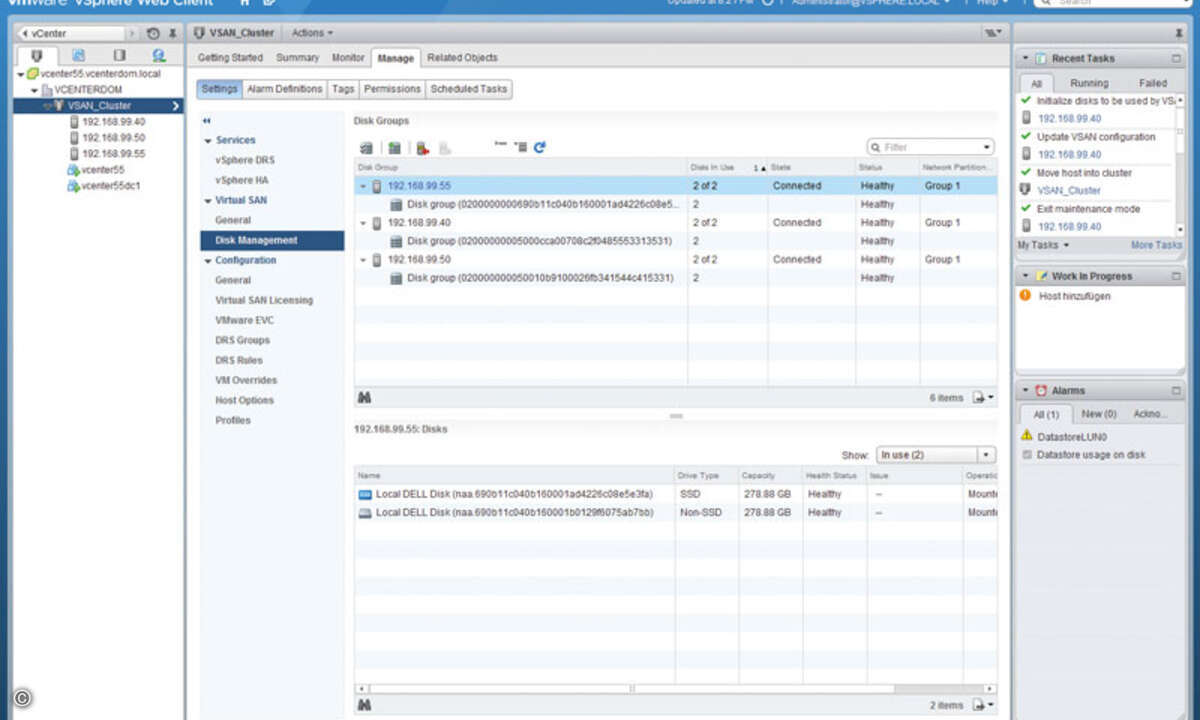Click in the disk groups Filter field
The image size is (1200, 720).
(931, 147)
